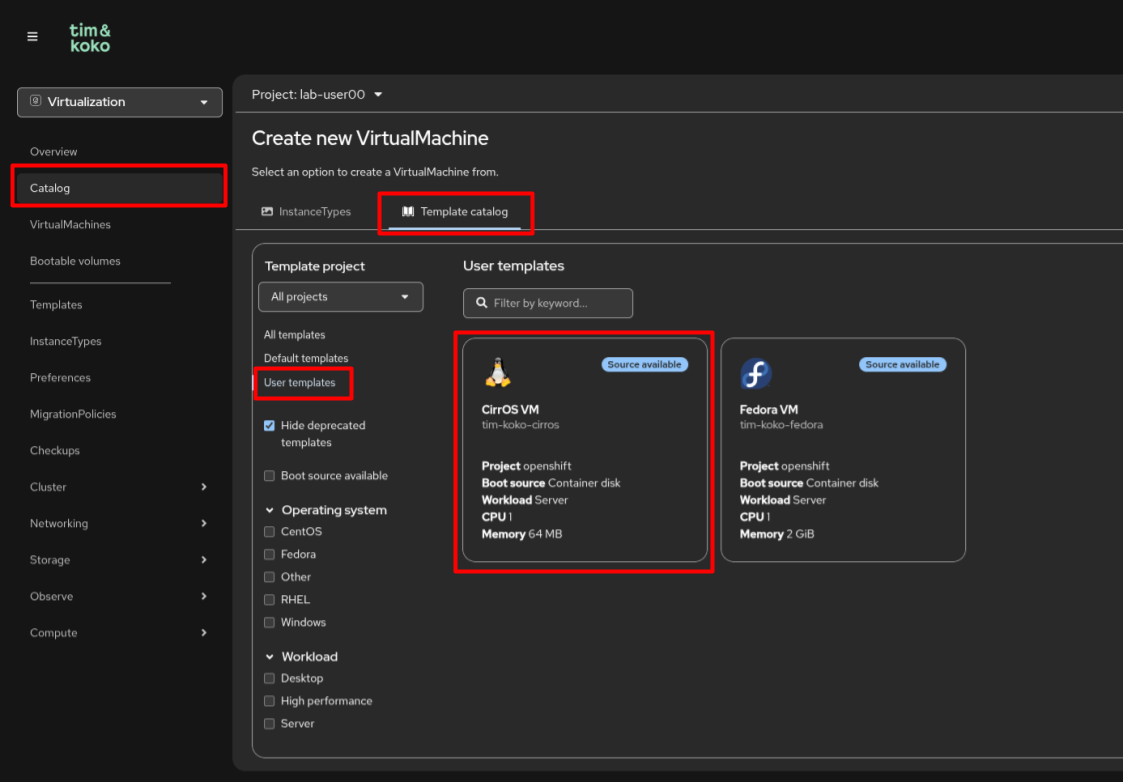Expand the Networking navigation section
The height and width of the screenshot is (782, 1123).
(x=120, y=523)
